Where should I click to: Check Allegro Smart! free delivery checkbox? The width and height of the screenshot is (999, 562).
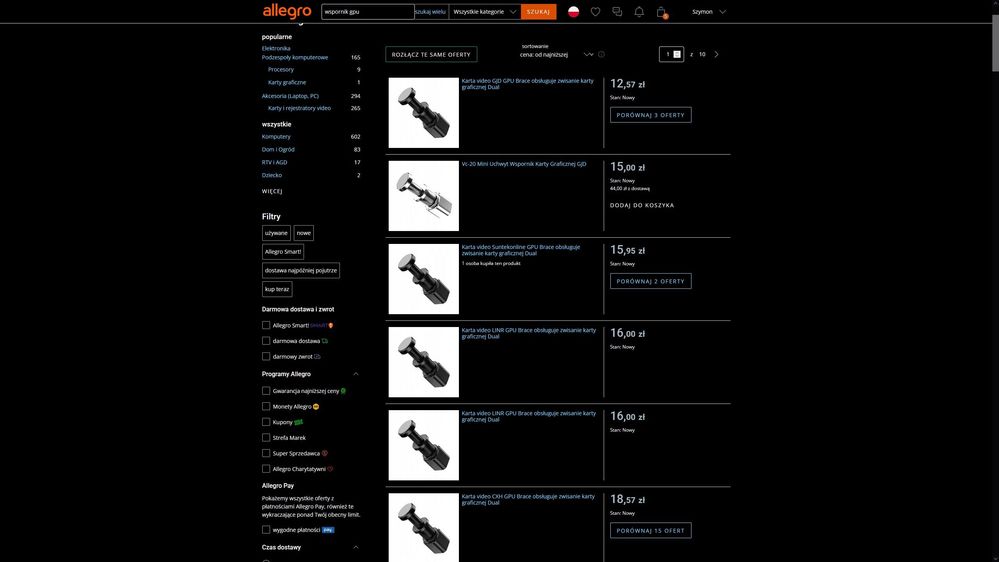tap(266, 326)
